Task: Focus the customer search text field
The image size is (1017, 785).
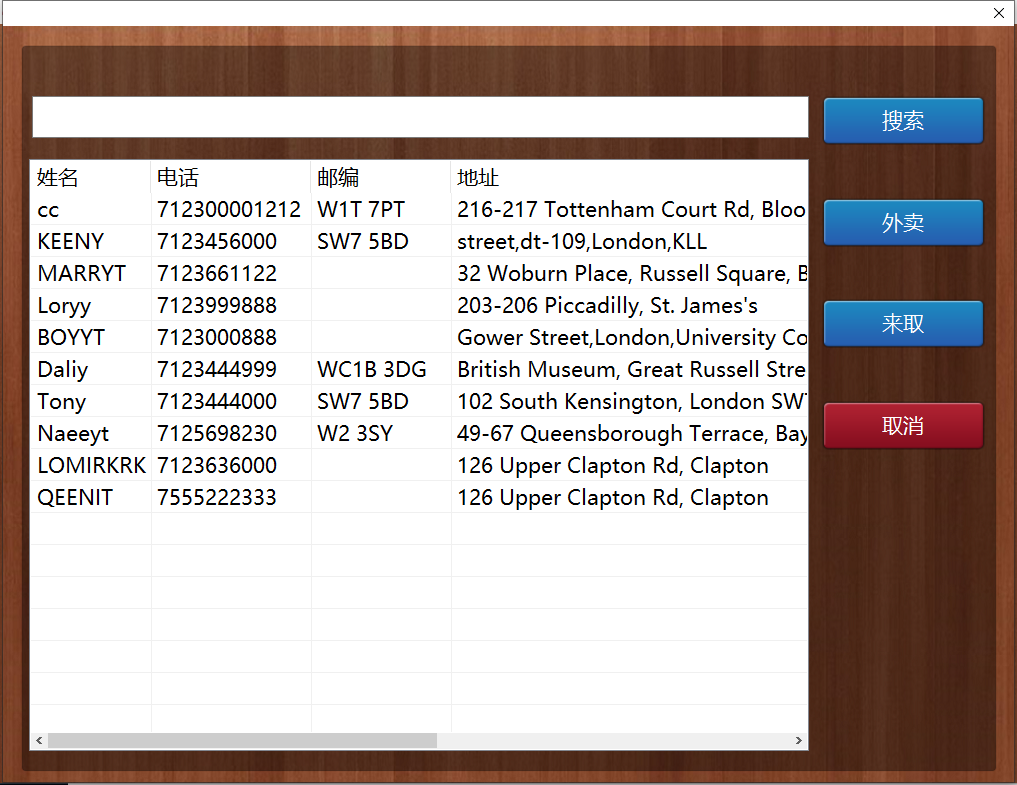Action: point(420,117)
